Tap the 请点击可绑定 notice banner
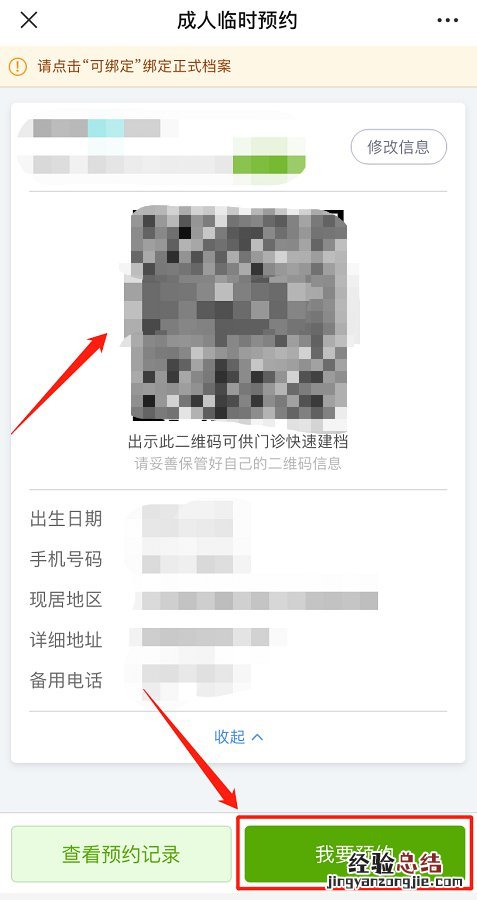This screenshot has width=477, height=900. coord(238,67)
